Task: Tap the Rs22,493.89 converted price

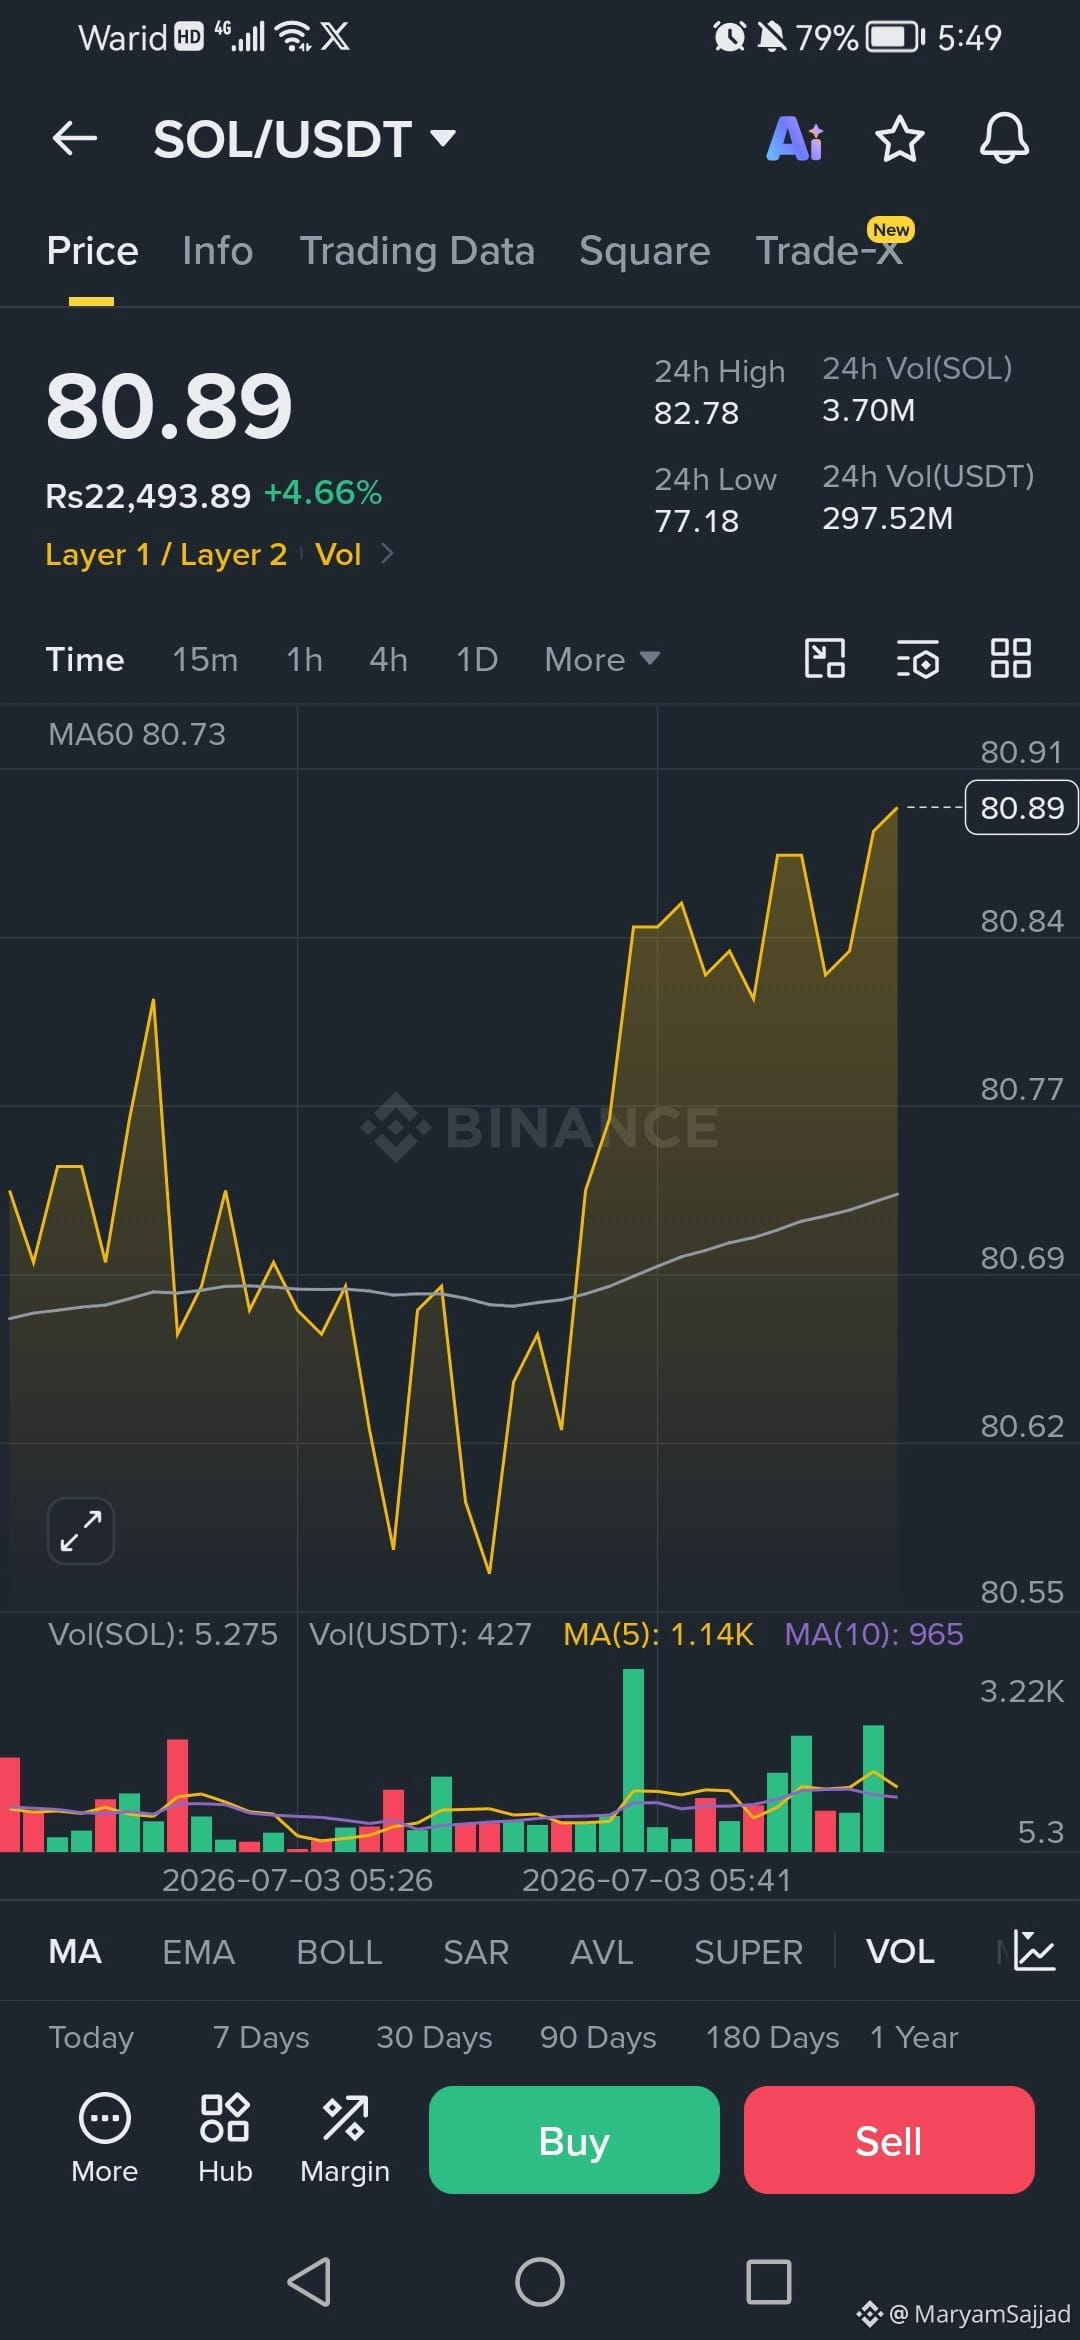Action: click(x=148, y=495)
